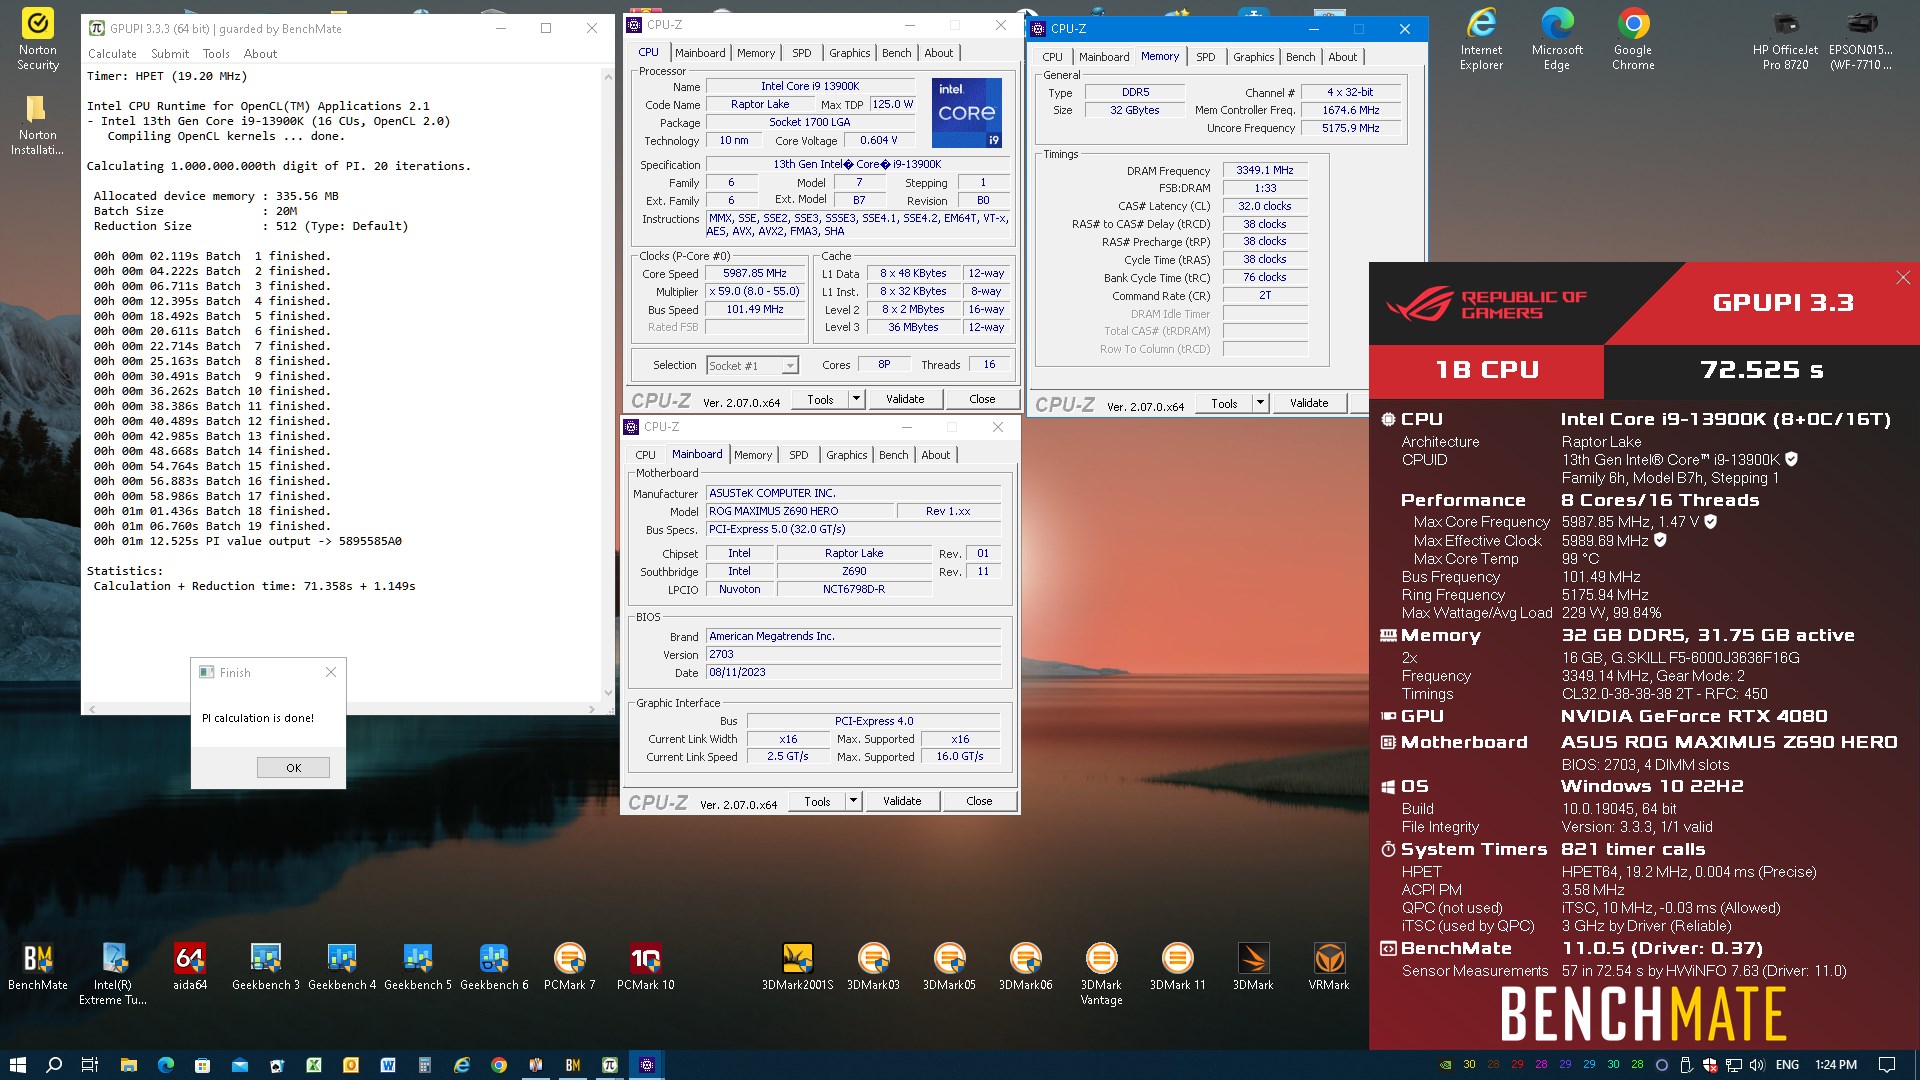Open Tools dropdown arrow in CPU-Z CPU window
The width and height of the screenshot is (1920, 1080).
click(x=856, y=399)
